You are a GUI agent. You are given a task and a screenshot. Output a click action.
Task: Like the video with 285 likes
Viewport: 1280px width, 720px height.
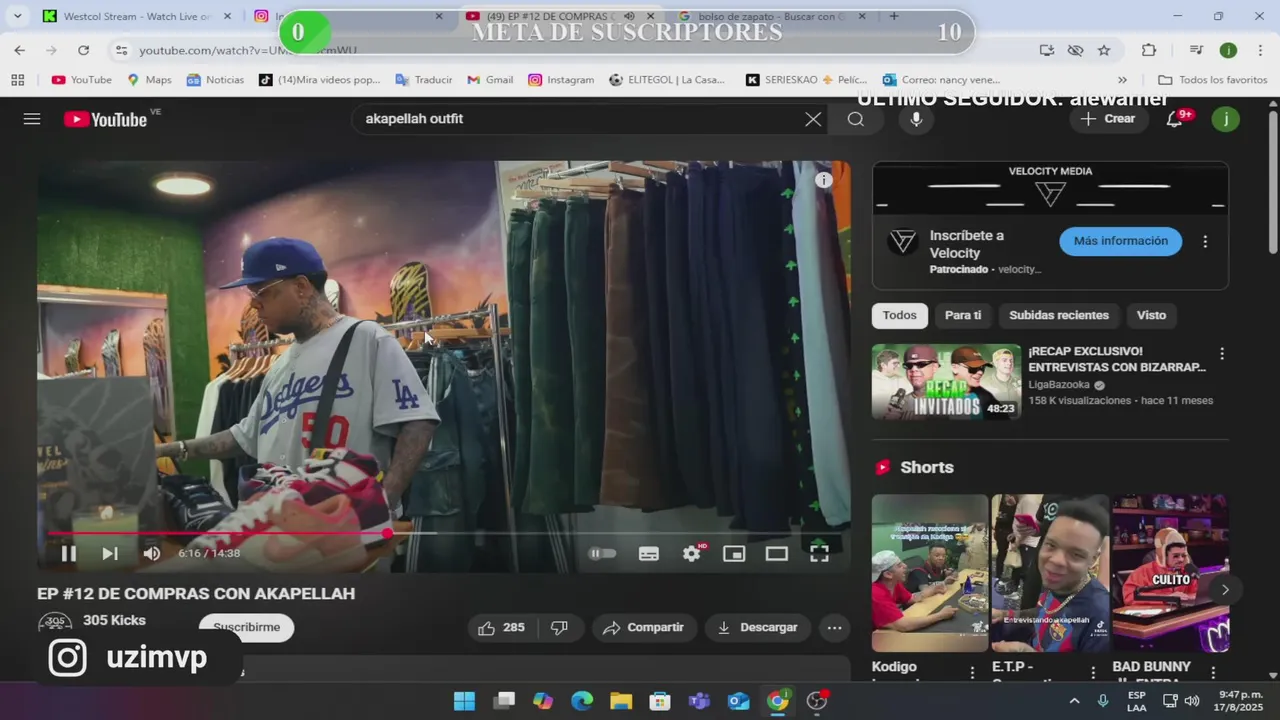click(x=502, y=628)
